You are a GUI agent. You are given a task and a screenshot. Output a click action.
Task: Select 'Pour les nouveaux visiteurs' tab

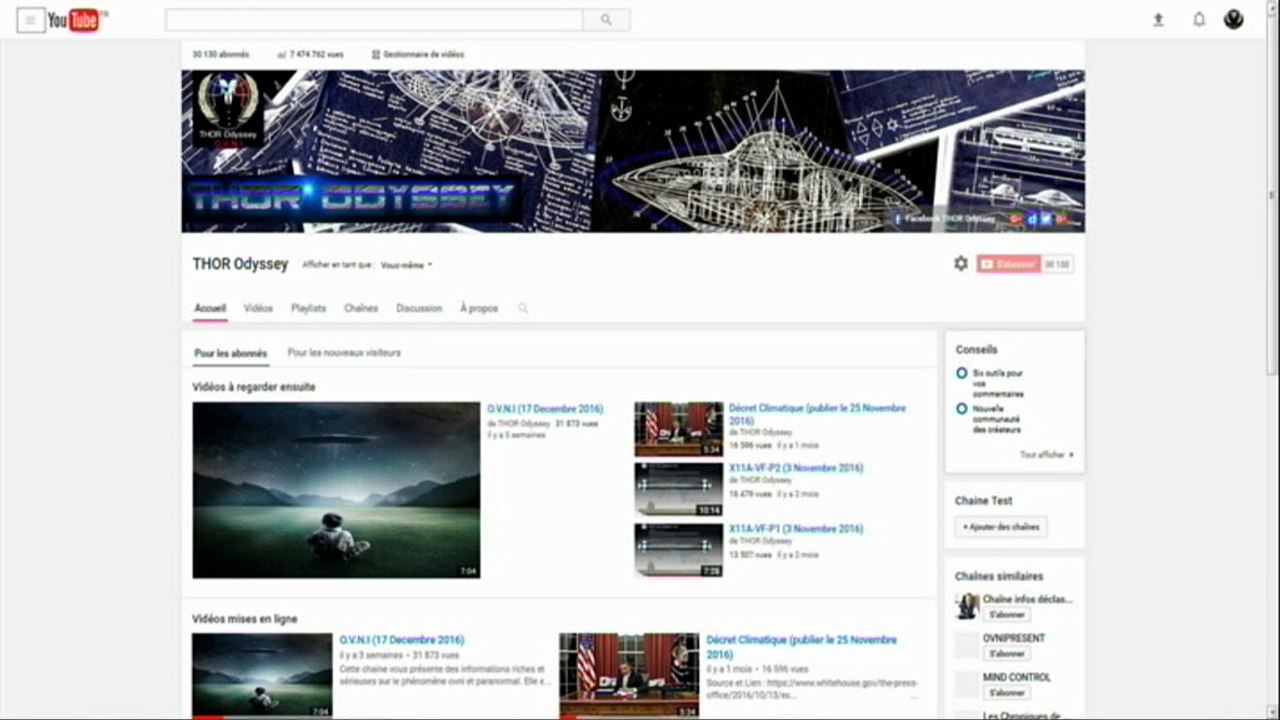344,353
